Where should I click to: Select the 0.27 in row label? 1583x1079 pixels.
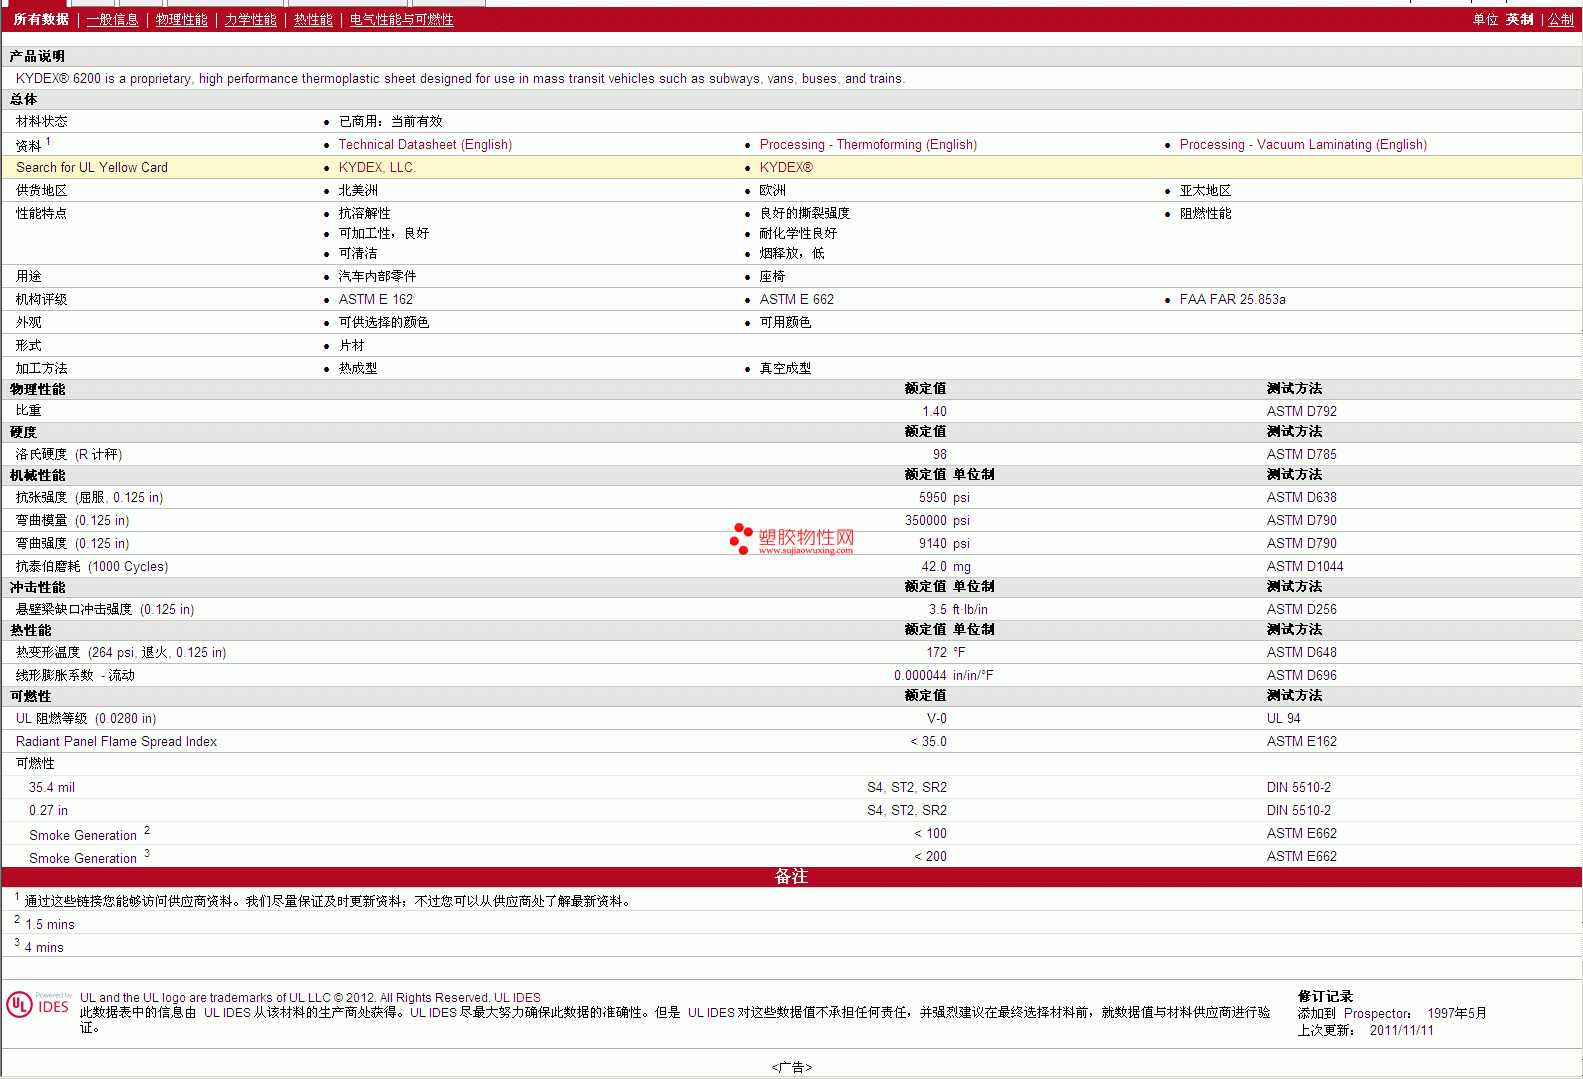coord(48,811)
